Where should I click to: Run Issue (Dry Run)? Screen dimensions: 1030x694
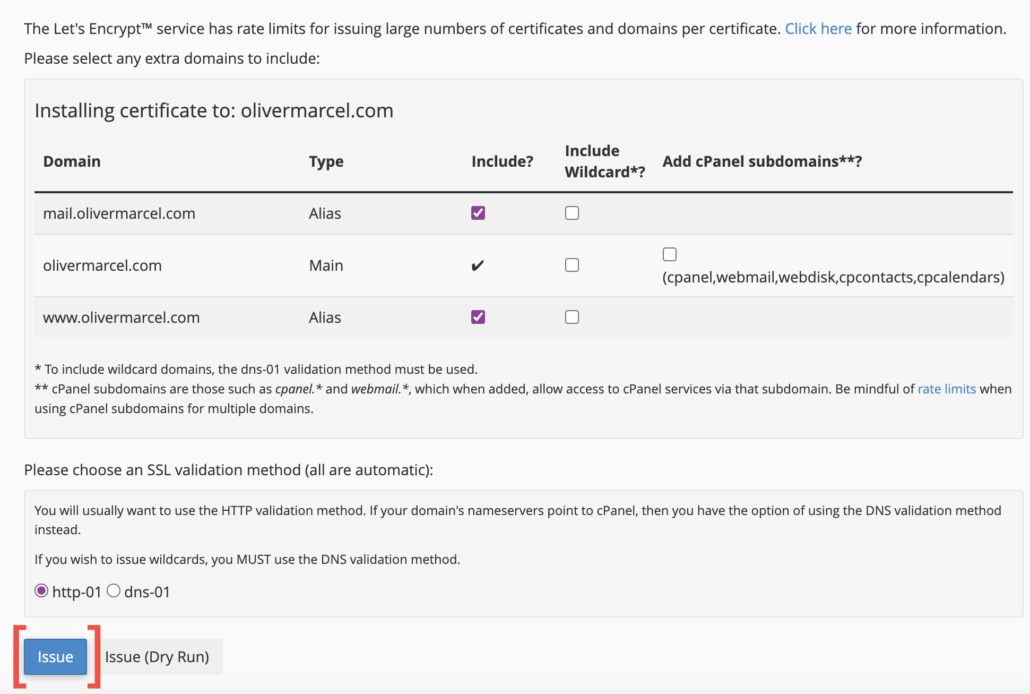(157, 657)
